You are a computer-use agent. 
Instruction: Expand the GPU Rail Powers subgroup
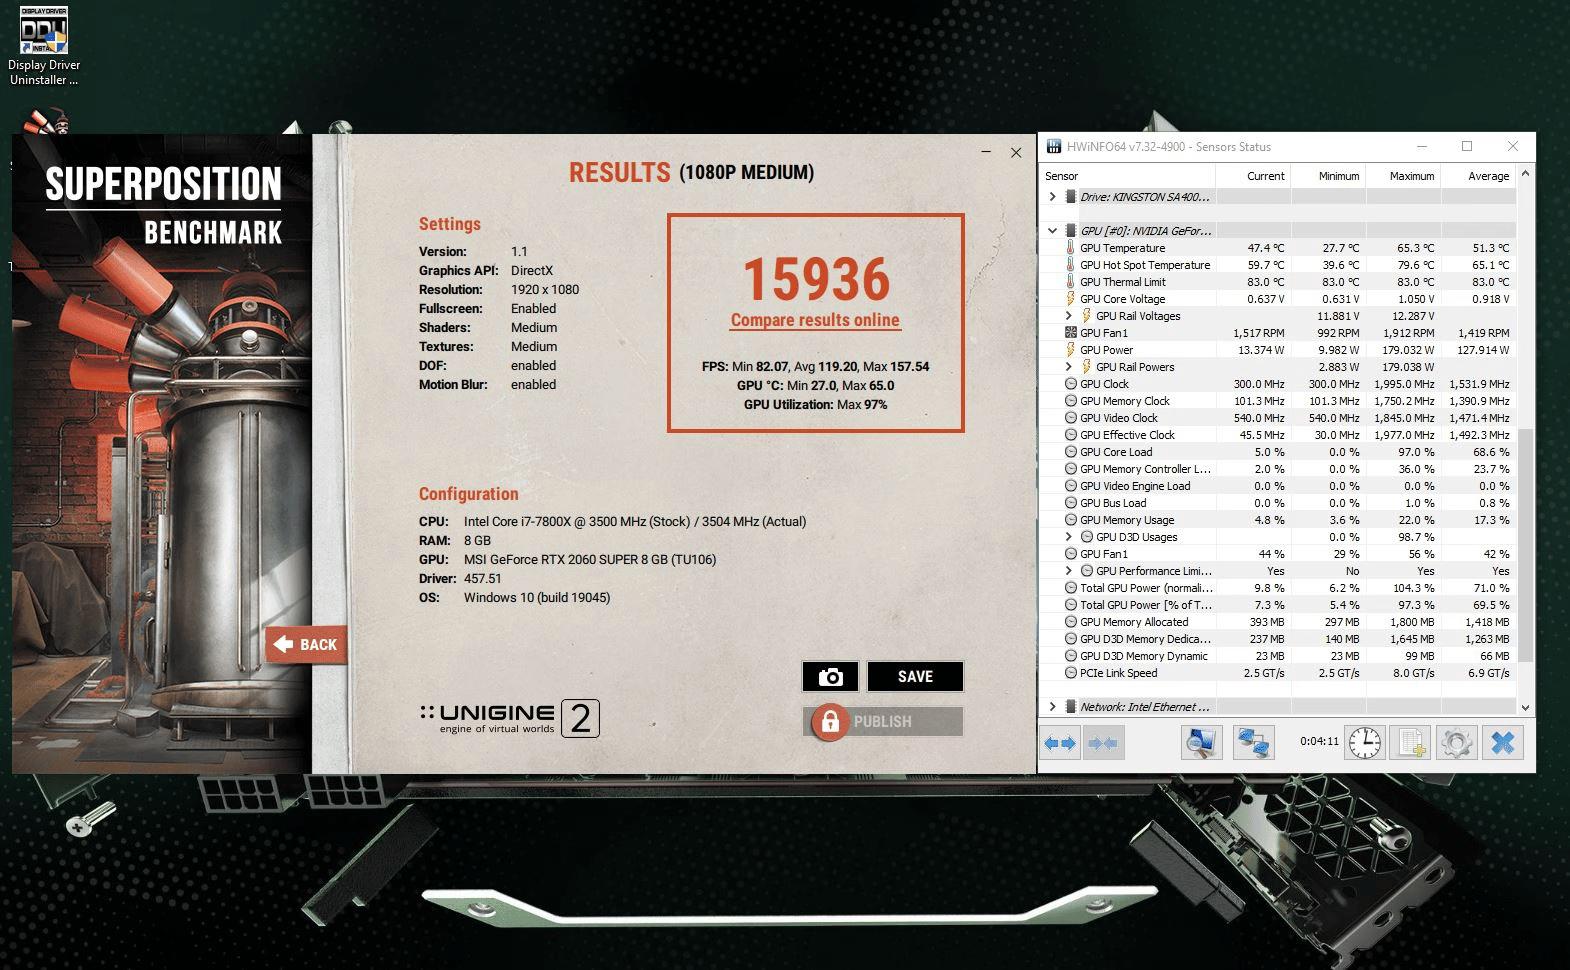tap(1068, 366)
